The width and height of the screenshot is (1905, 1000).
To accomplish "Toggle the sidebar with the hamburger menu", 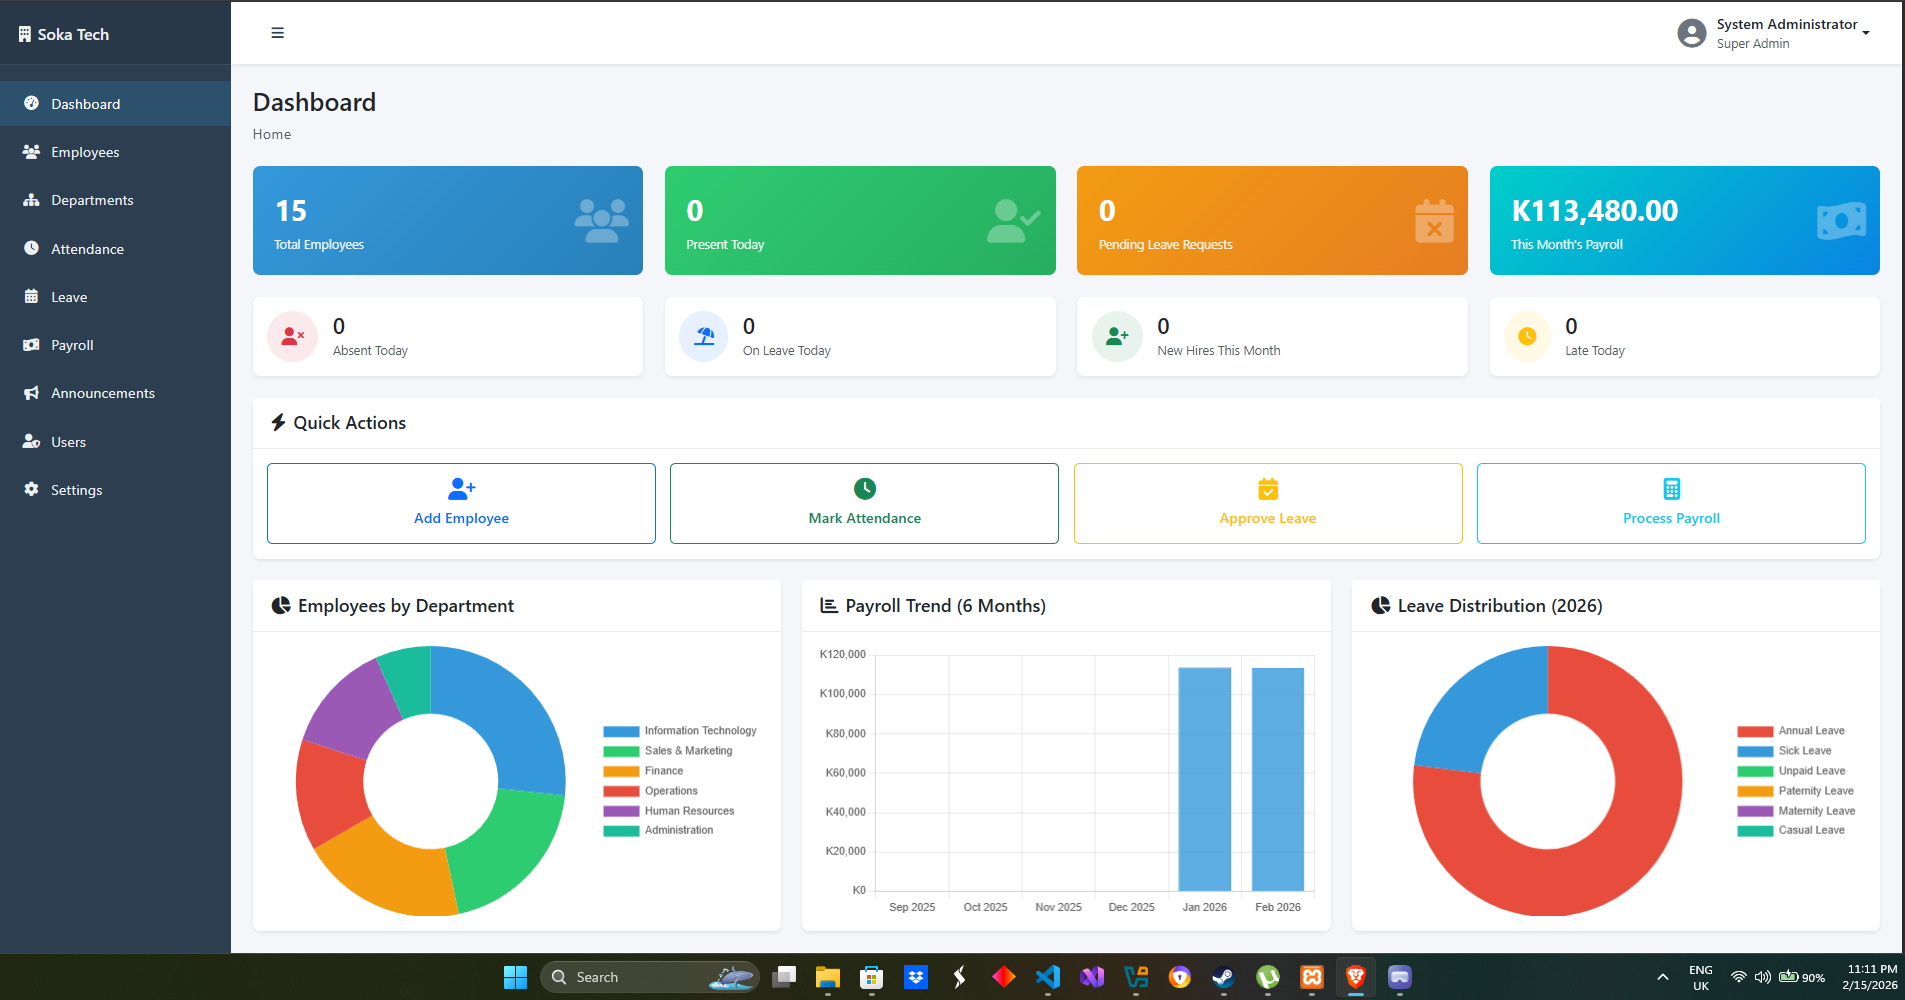I will click(x=277, y=32).
